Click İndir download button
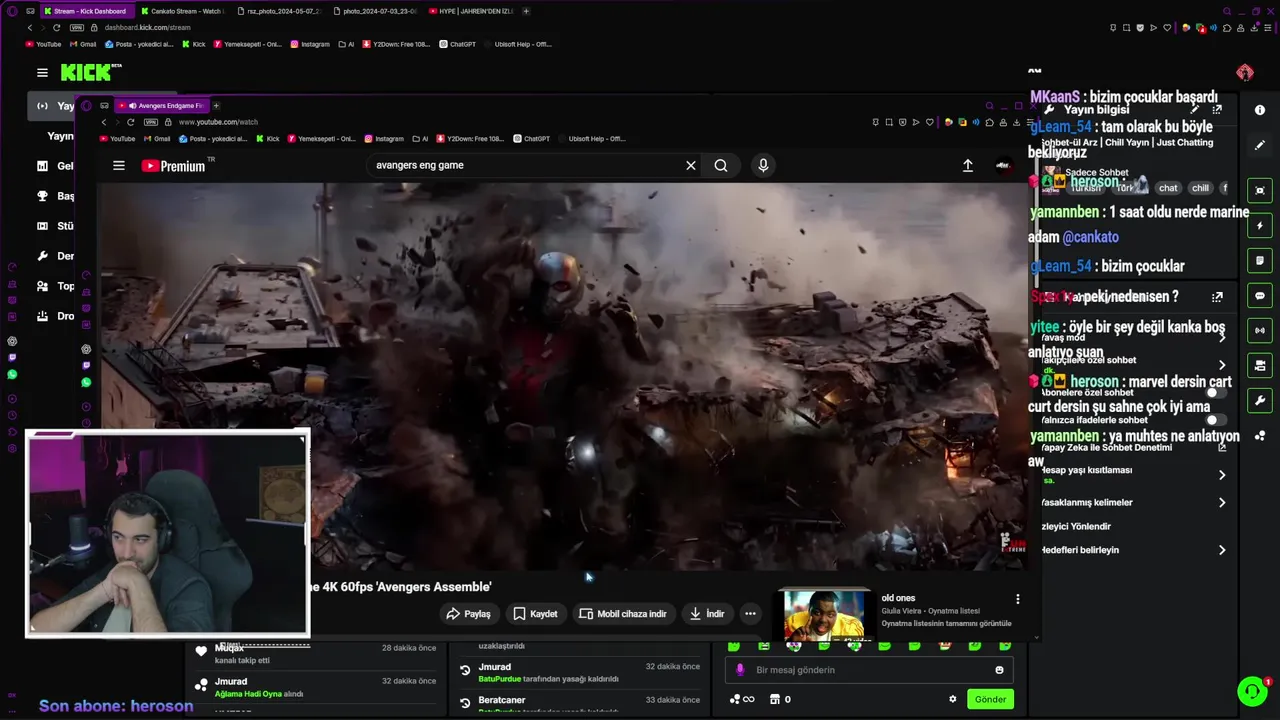Screen dimensions: 1280x720 click(x=706, y=614)
